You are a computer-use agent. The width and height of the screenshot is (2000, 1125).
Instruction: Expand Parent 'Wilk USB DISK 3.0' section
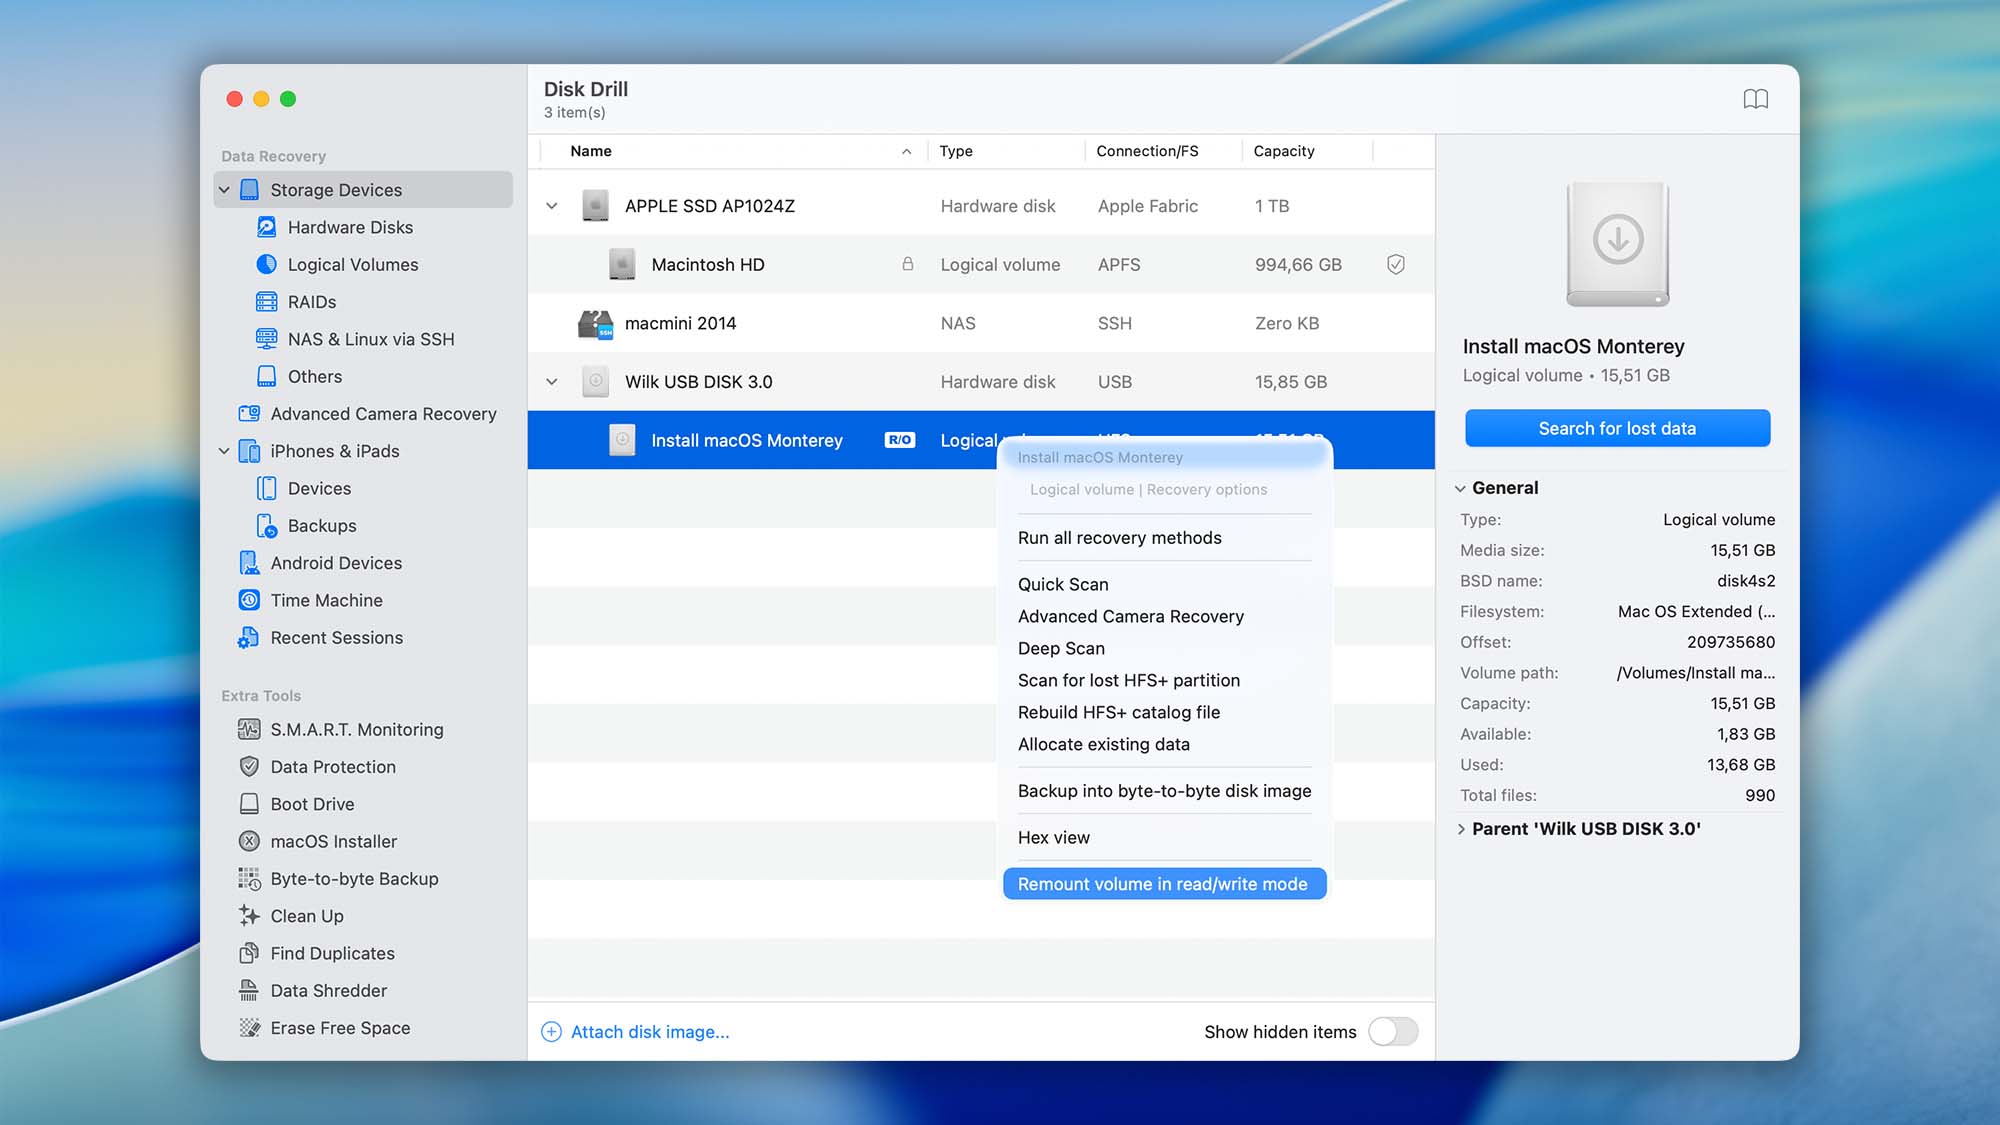tap(1461, 829)
